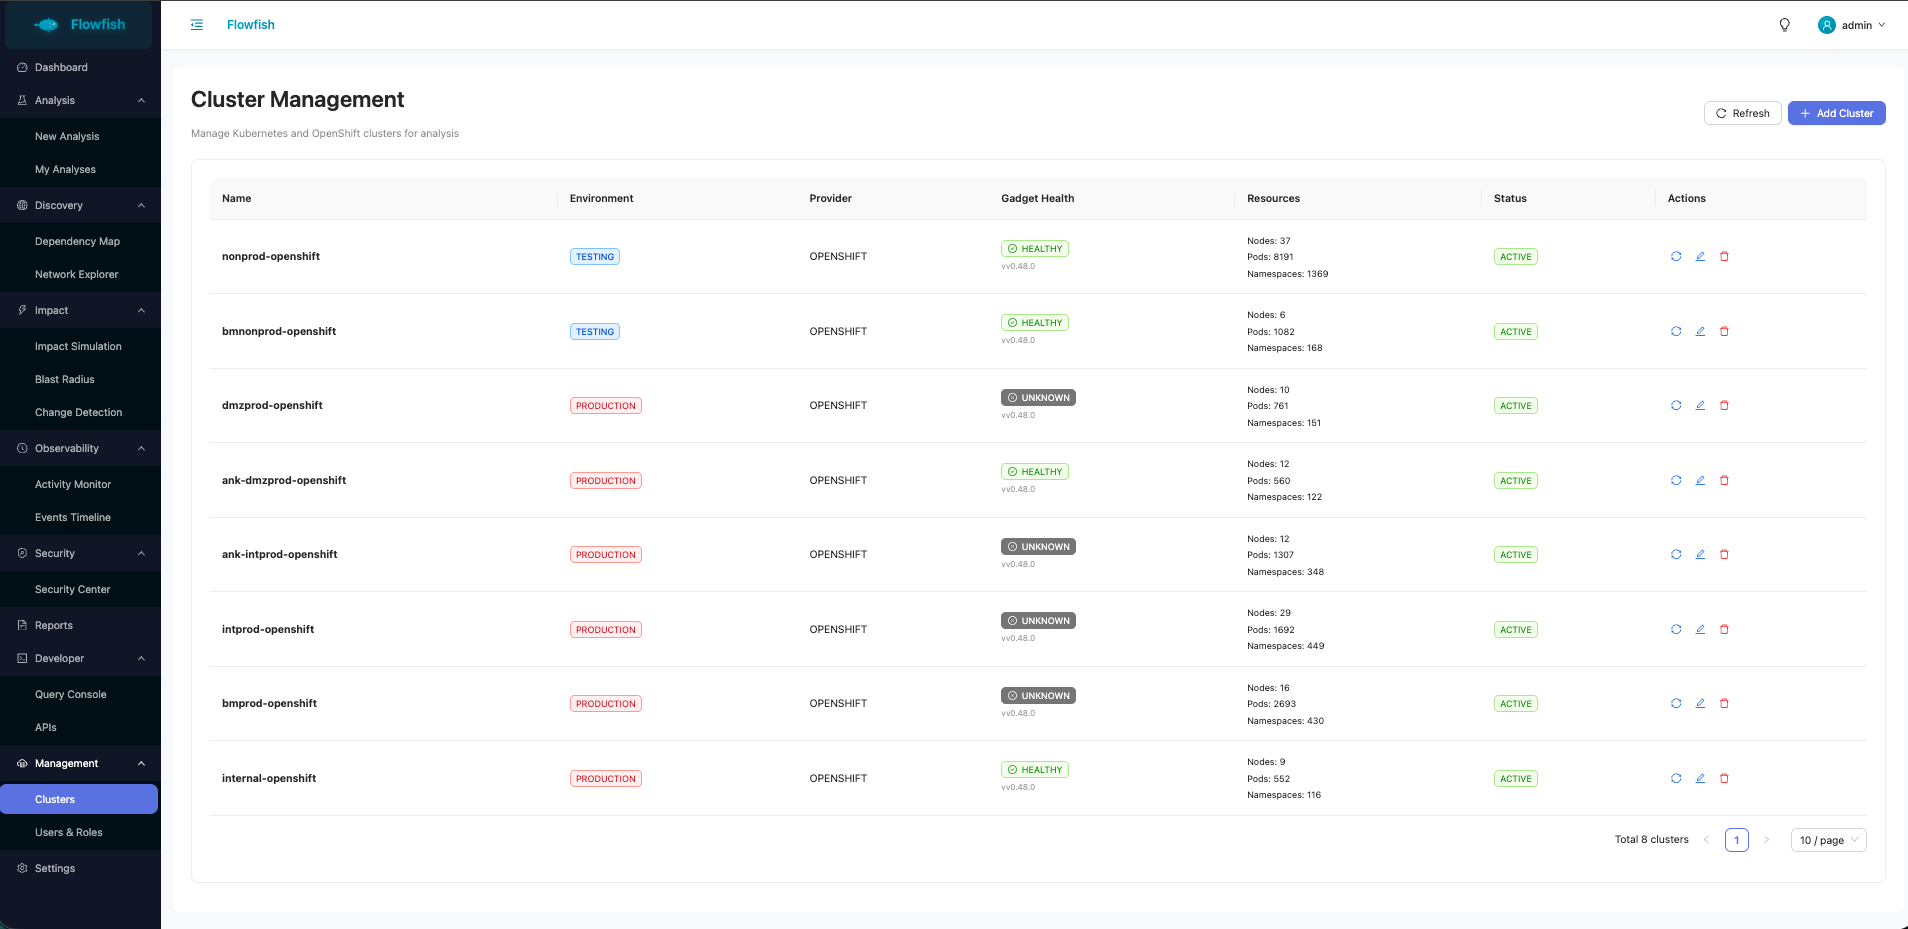
Task: Sync the nonprod-openshift cluster
Action: click(x=1676, y=257)
